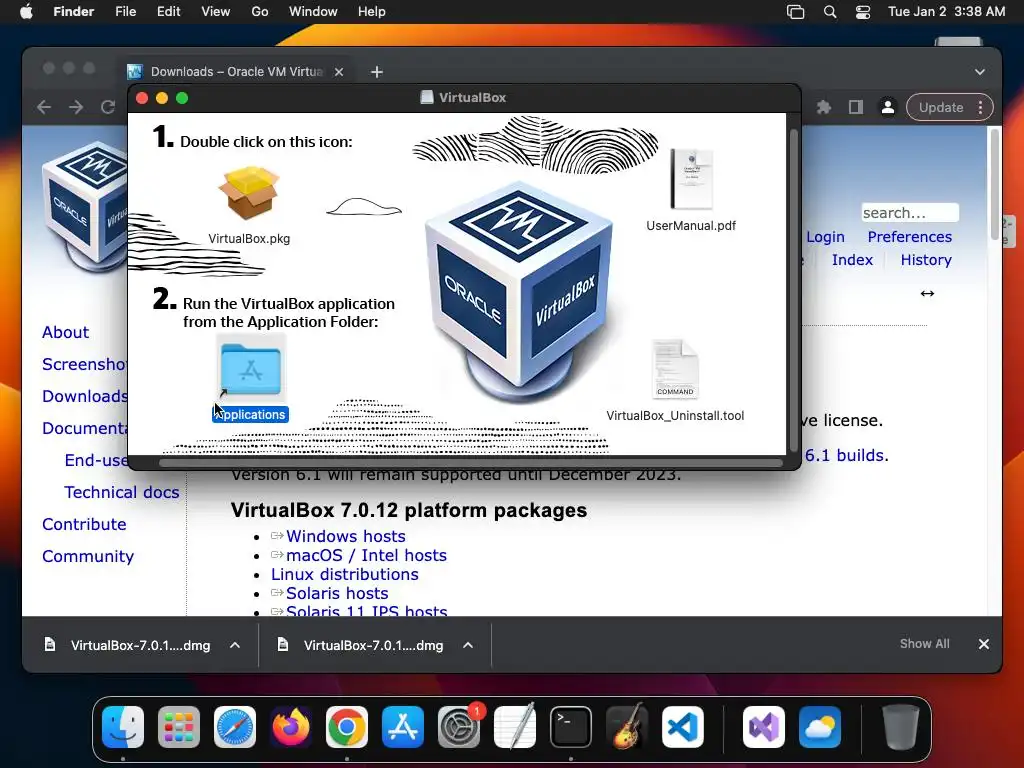Open the VirtualBox.pkg installer icon
Viewport: 1024px width, 768px height.
[249, 193]
